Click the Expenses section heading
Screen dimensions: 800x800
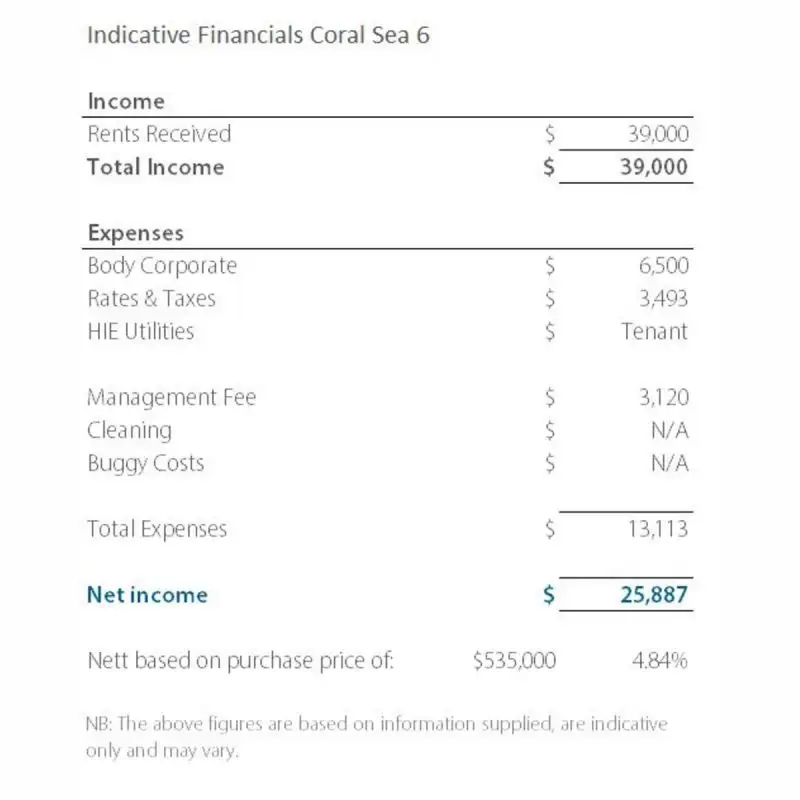(136, 233)
